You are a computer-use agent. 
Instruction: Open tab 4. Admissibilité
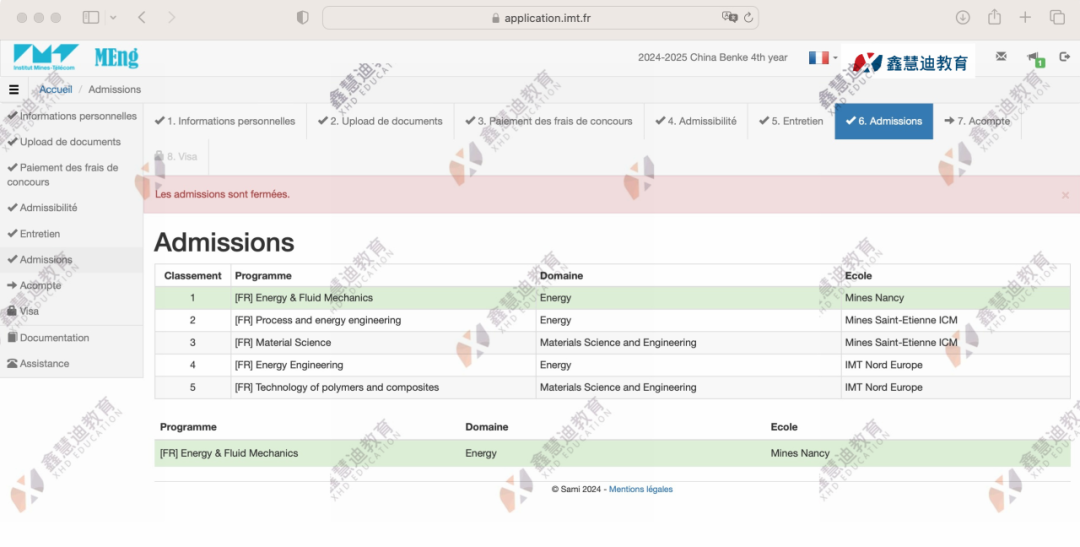coord(696,121)
